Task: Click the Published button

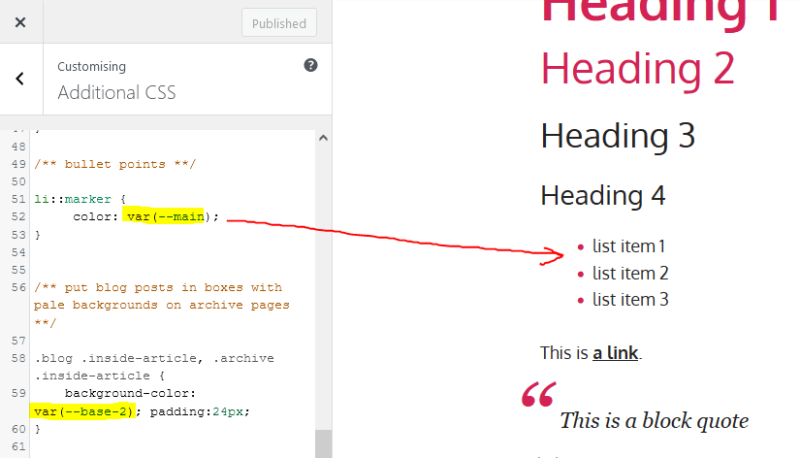Action: (279, 23)
